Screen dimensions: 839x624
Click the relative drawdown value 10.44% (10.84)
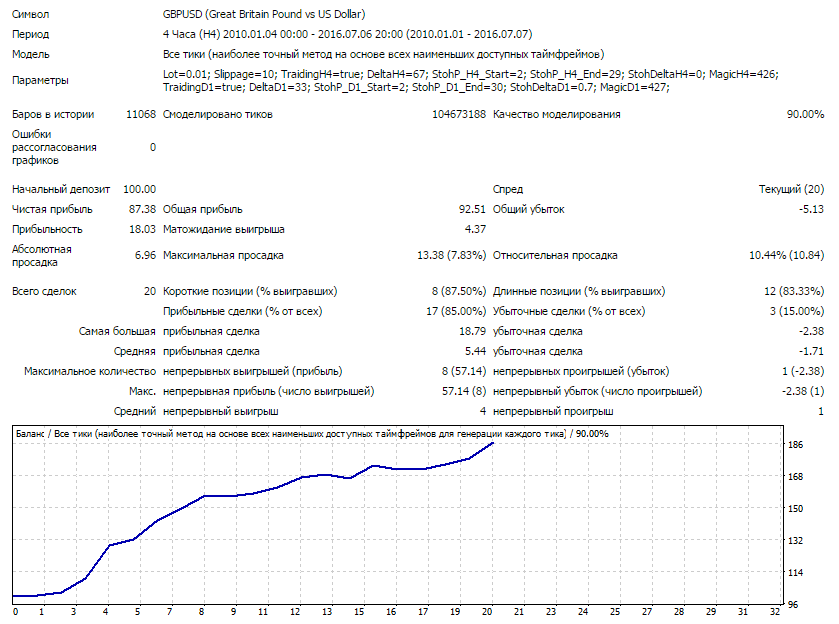tap(786, 256)
